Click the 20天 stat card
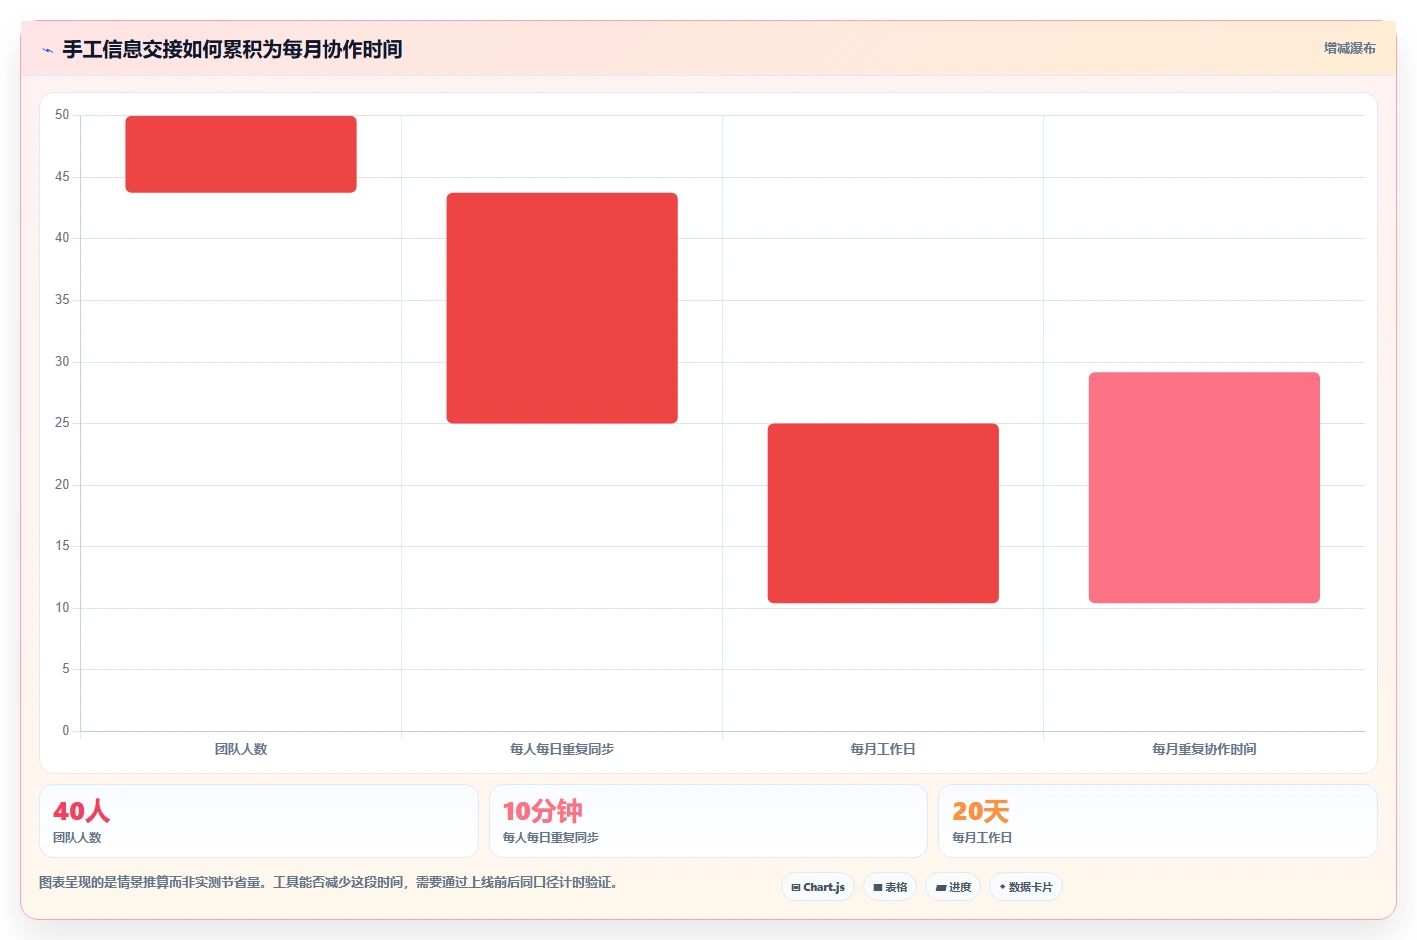Image resolution: width=1417 pixels, height=940 pixels. pyautogui.click(x=1158, y=821)
